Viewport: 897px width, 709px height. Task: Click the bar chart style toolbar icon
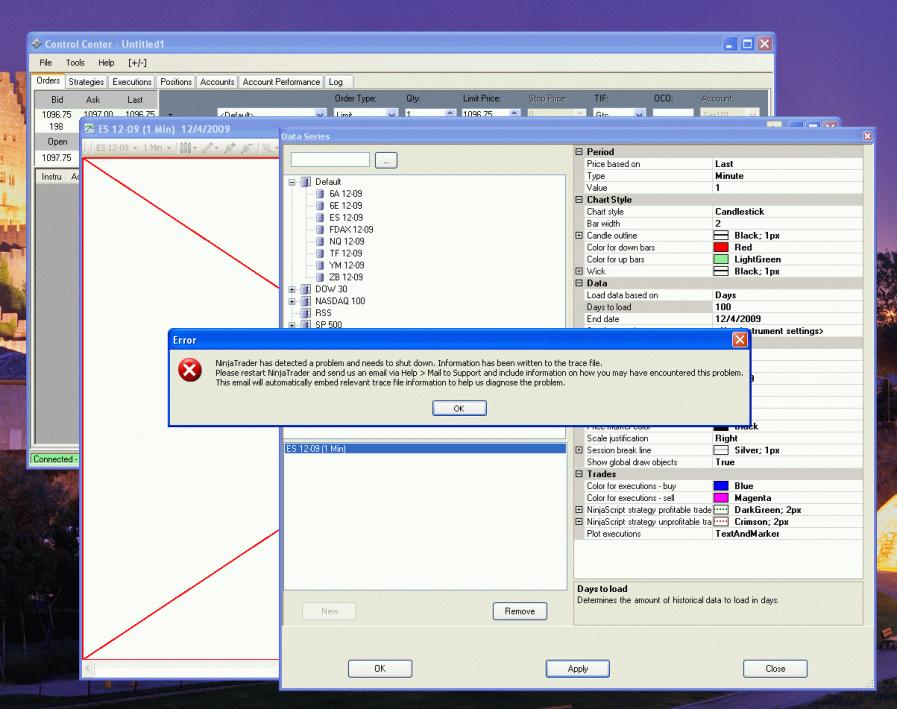tap(185, 148)
